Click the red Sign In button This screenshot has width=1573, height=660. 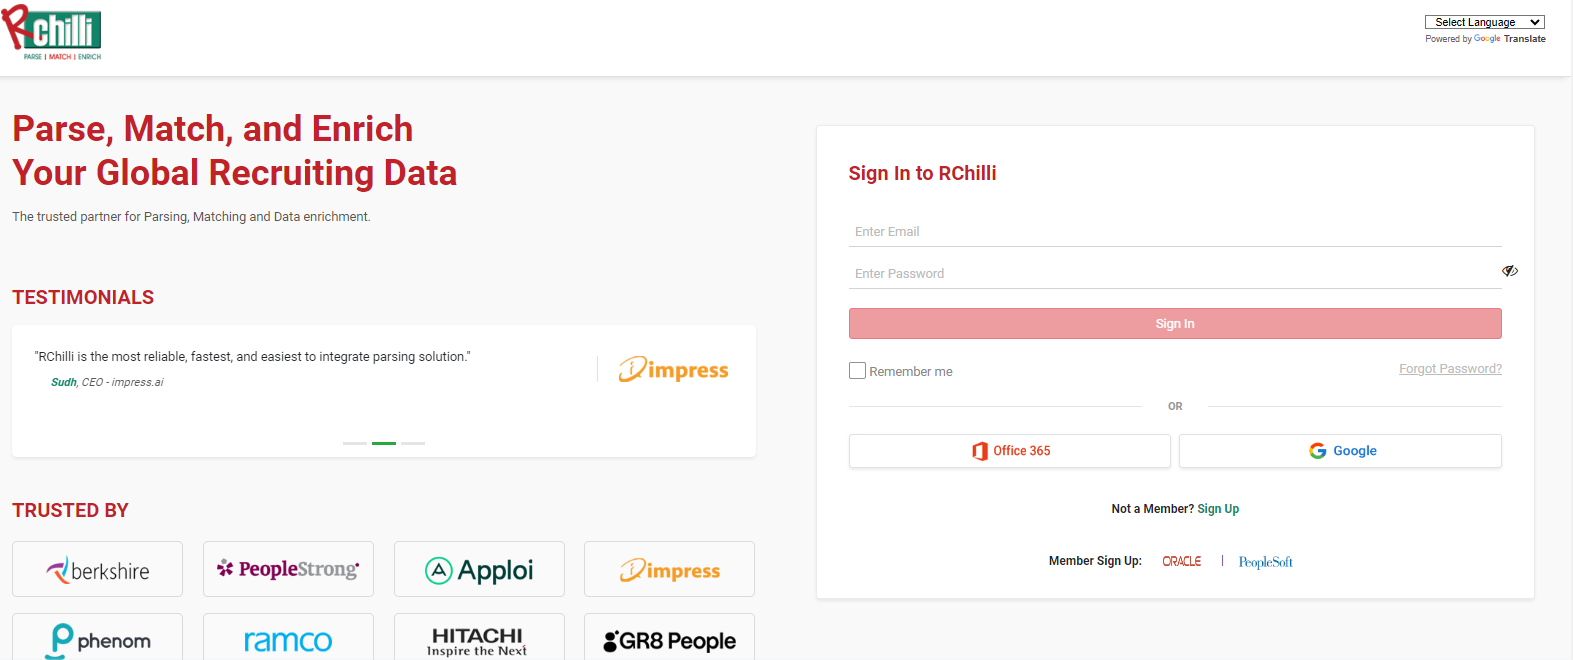[1175, 324]
